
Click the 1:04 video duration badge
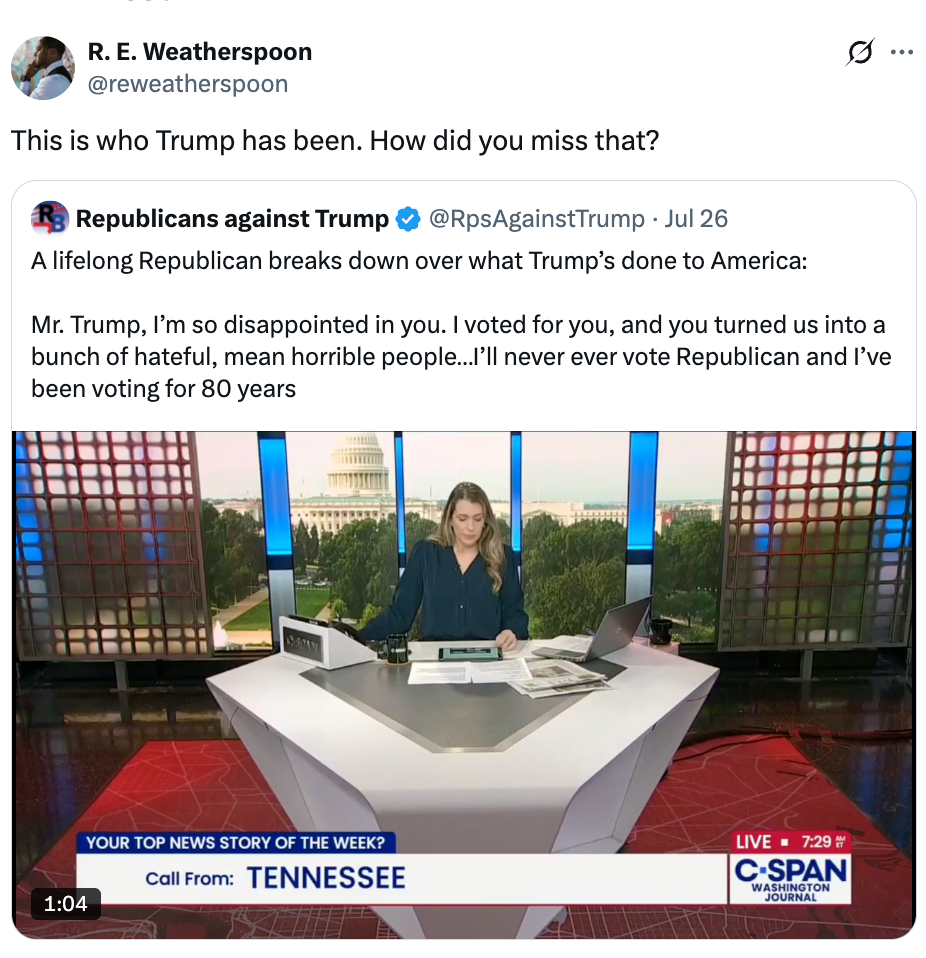[x=65, y=904]
